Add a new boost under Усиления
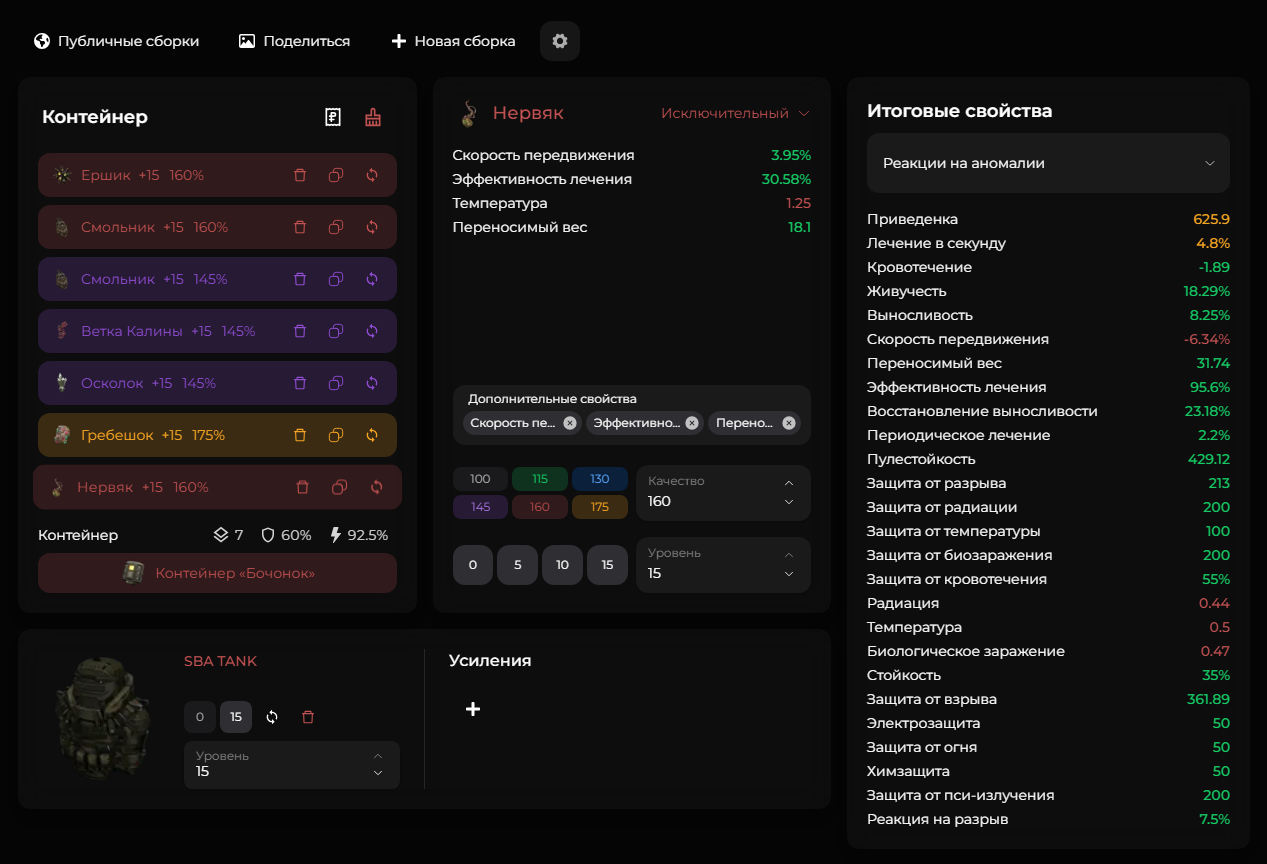This screenshot has width=1267, height=864. point(473,709)
